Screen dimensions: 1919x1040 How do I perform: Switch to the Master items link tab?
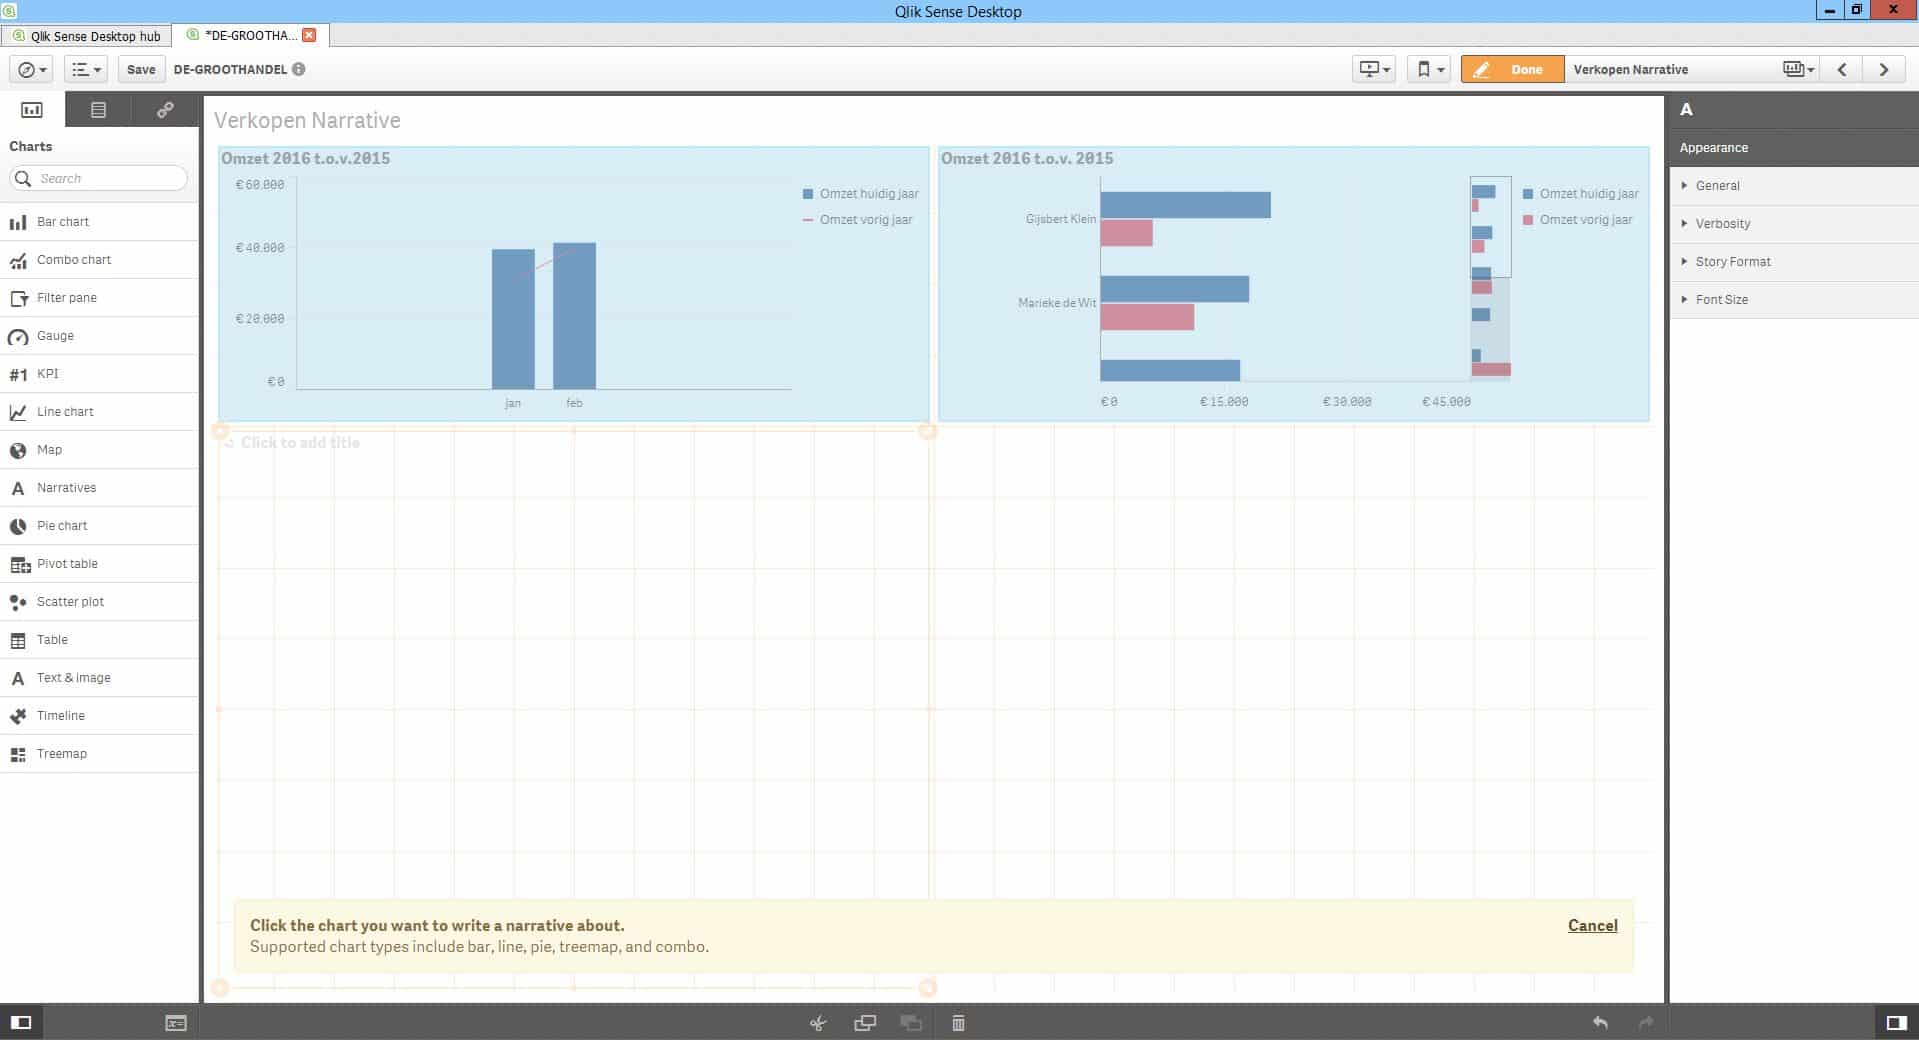(x=165, y=110)
